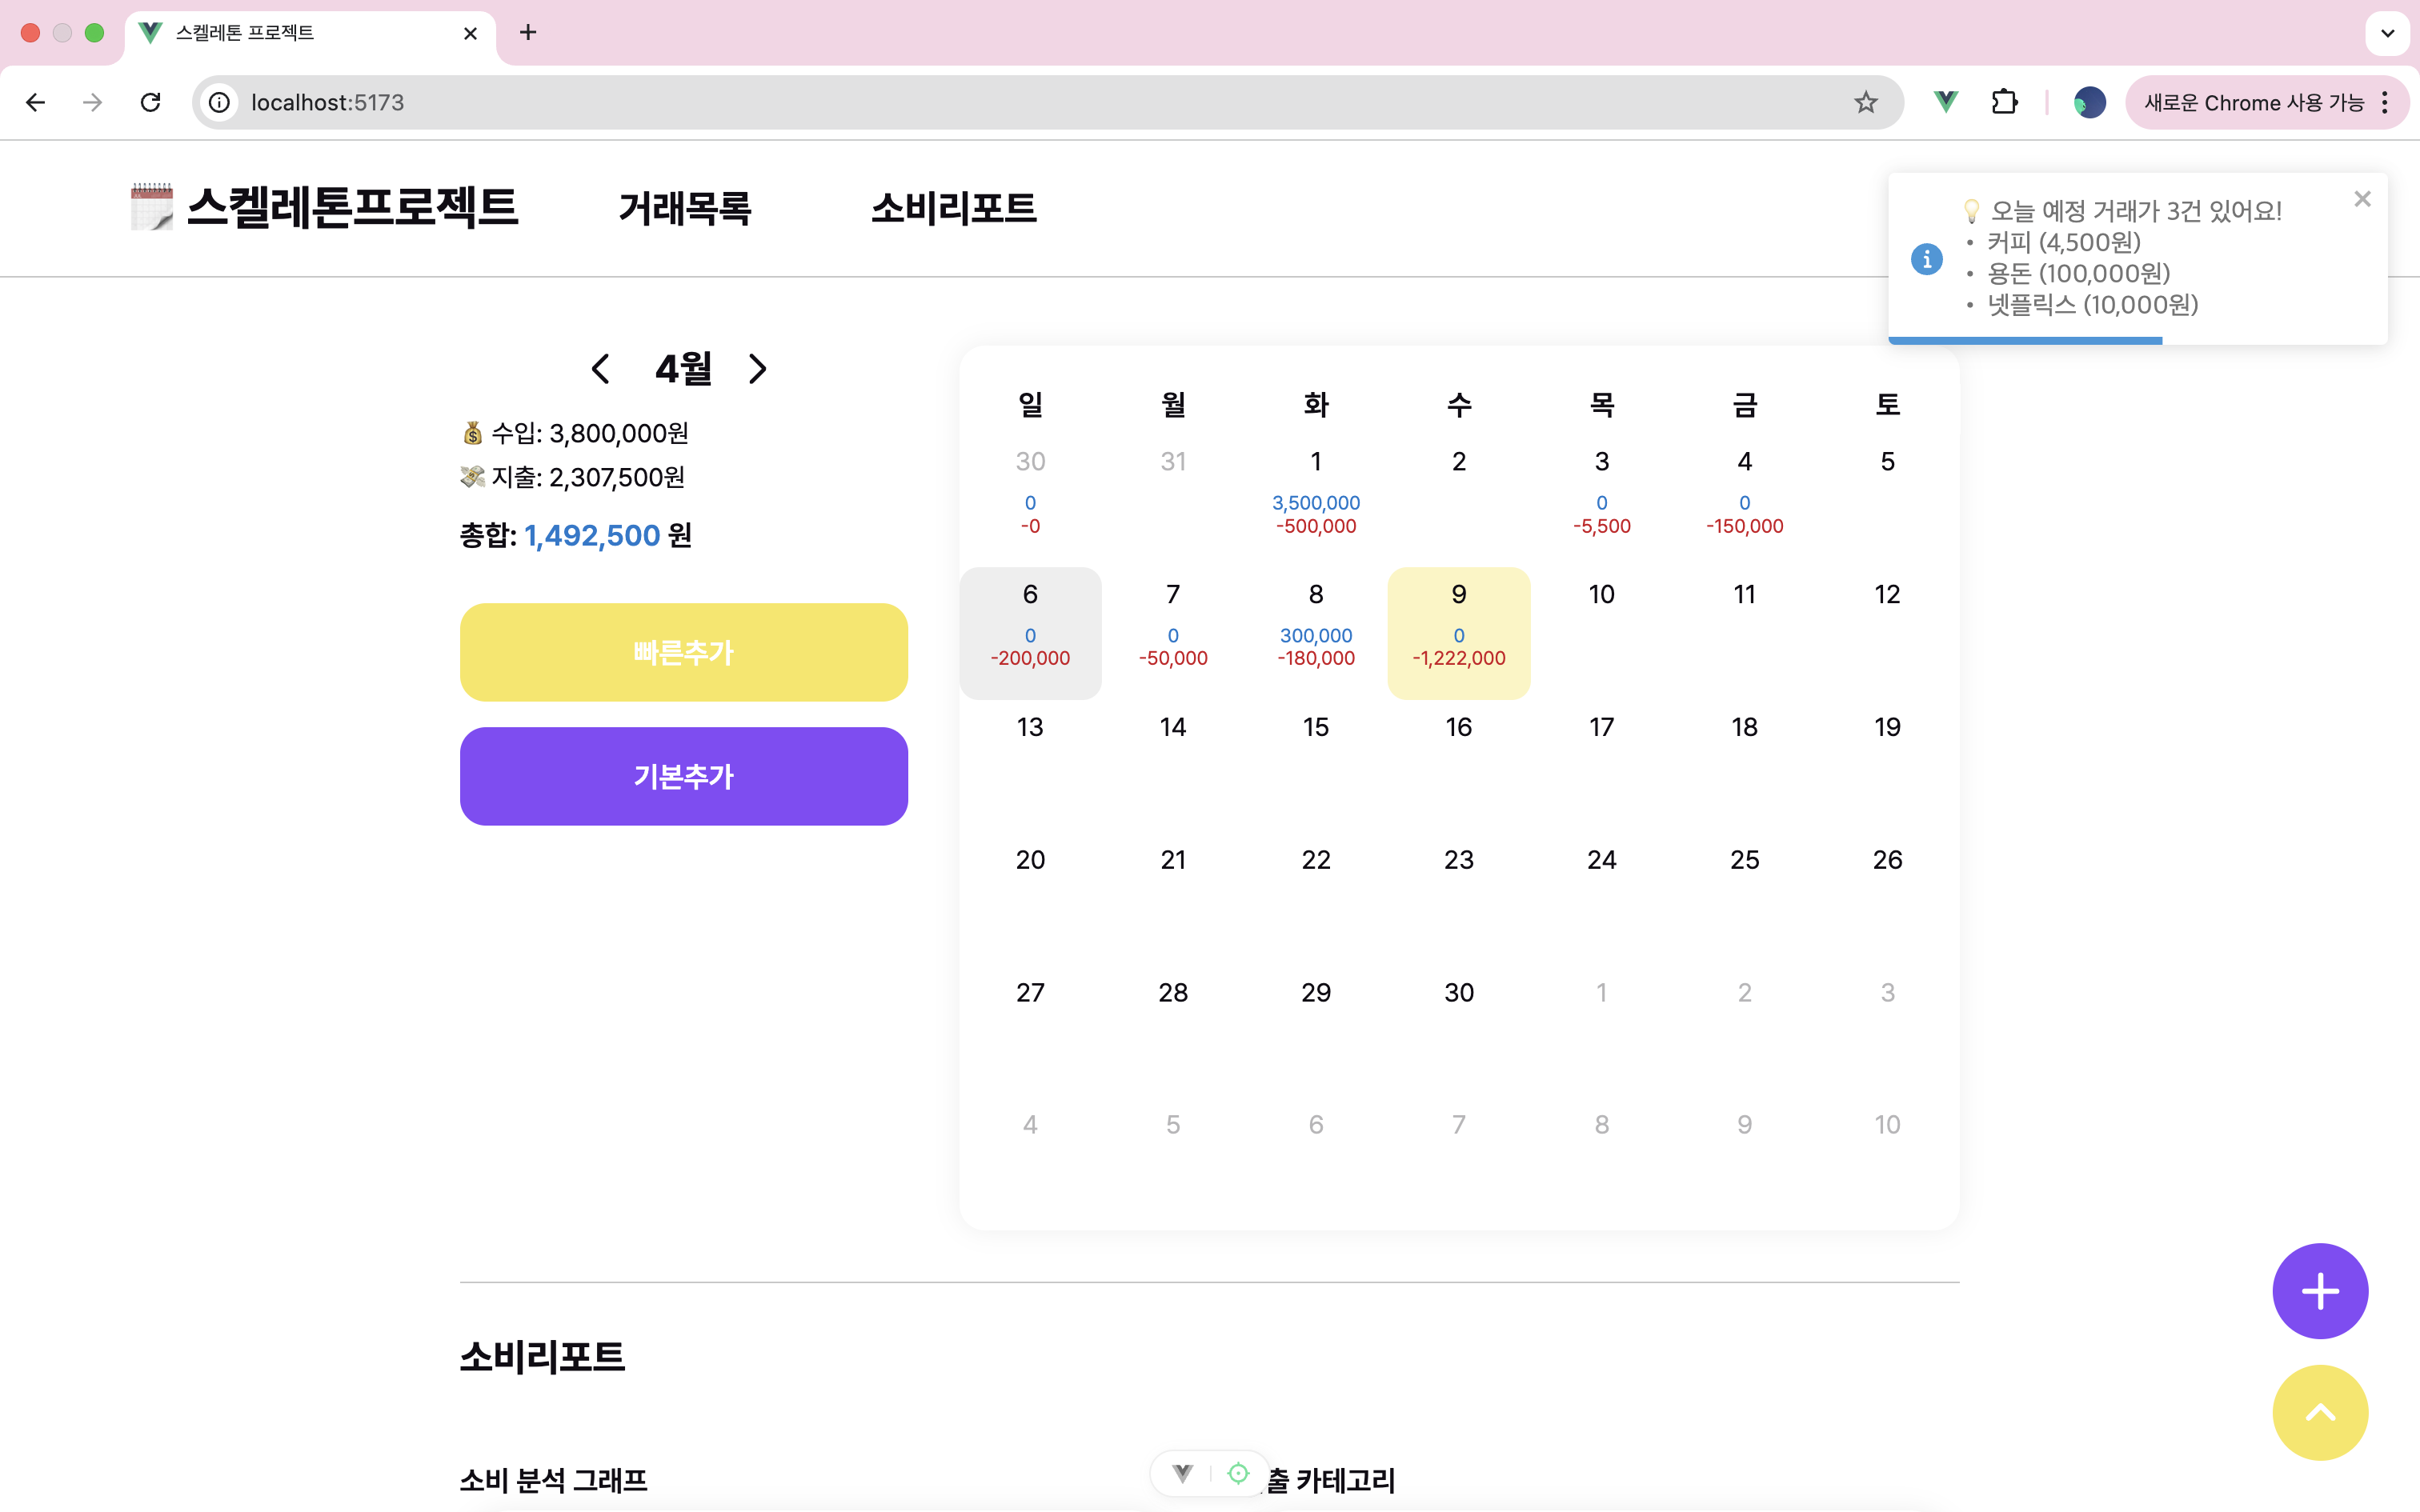Open the Vue devtools extension icon

pyautogui.click(x=1945, y=102)
